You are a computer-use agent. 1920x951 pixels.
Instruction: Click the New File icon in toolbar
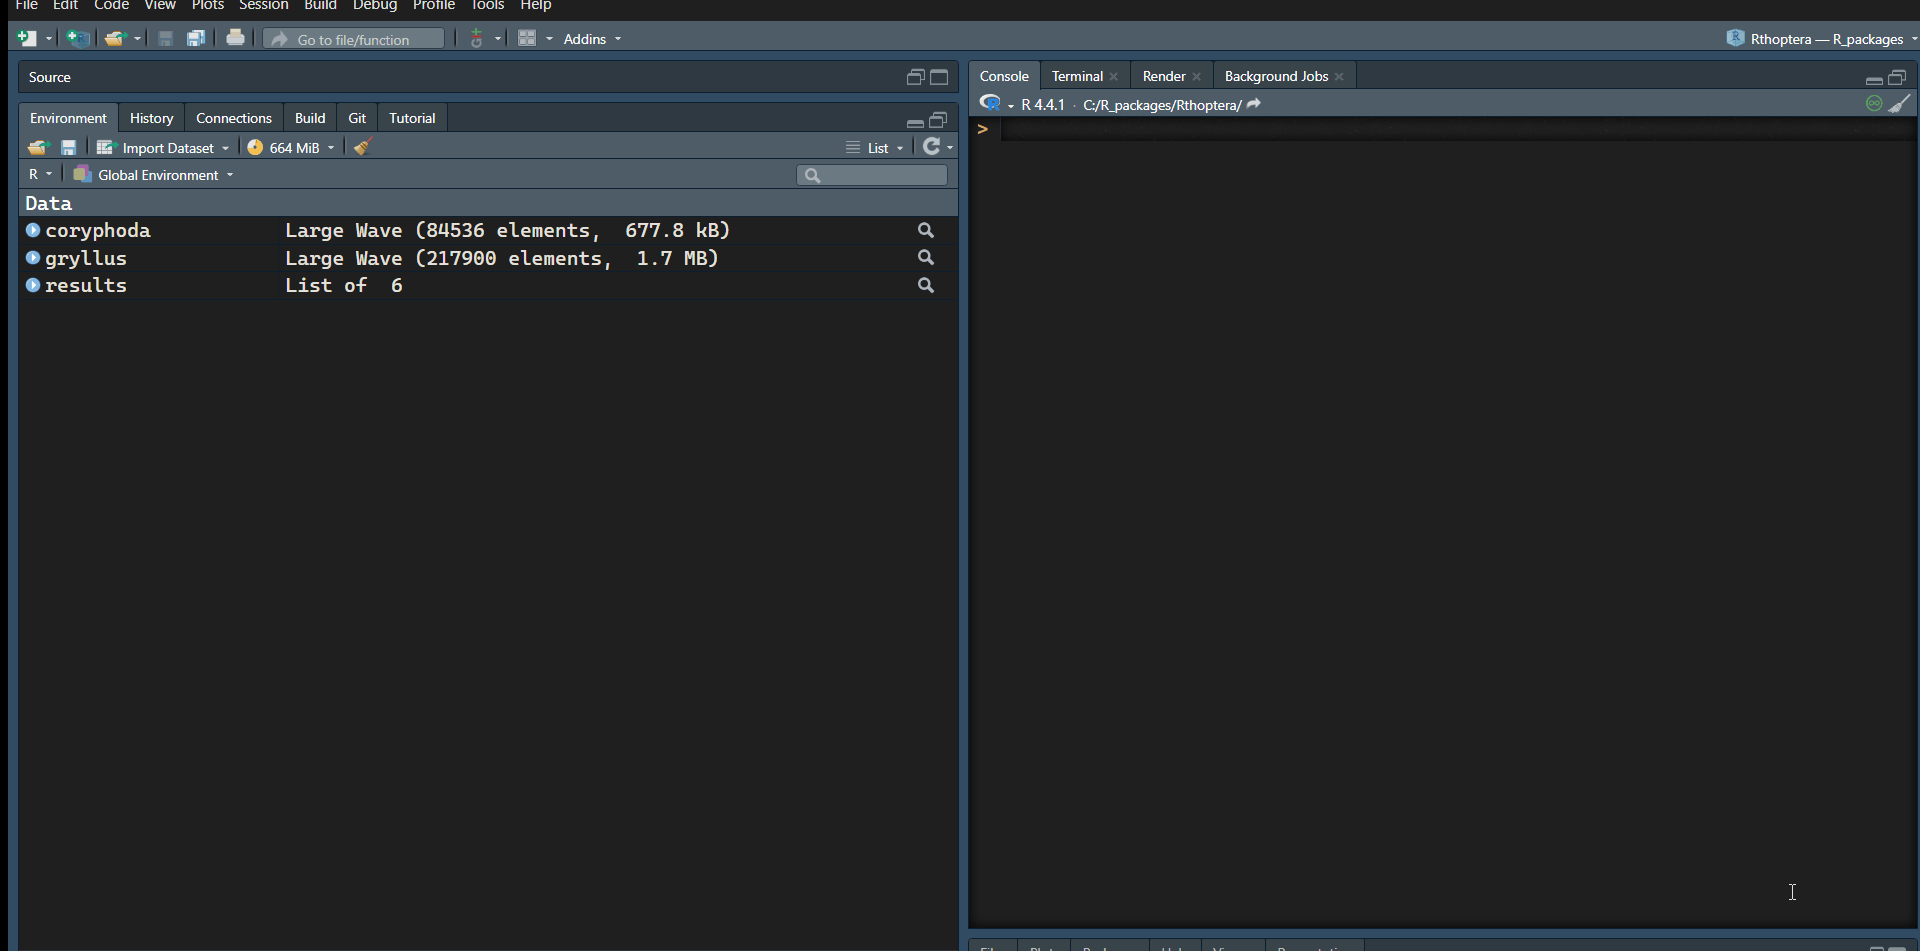[x=27, y=38]
